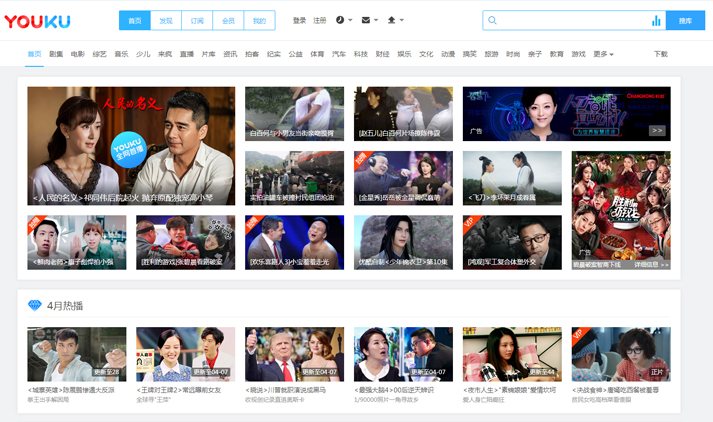Open the envelope messages icon
Image resolution: width=713 pixels, height=422 pixels.
(x=366, y=20)
